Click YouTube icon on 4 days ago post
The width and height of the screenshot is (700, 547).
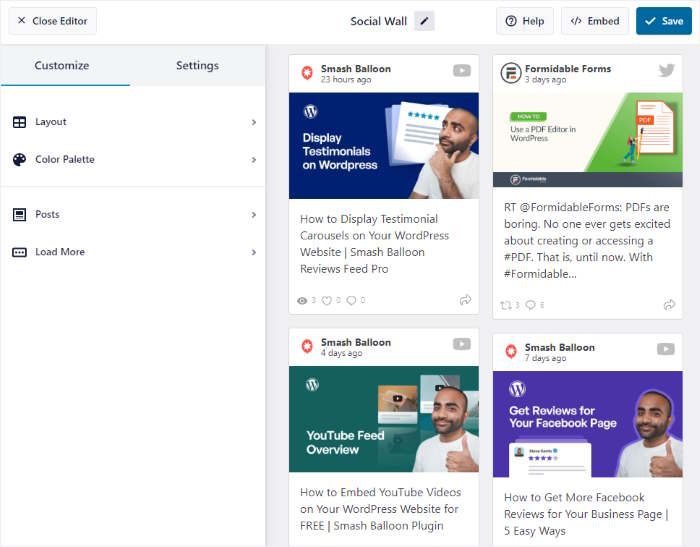click(x=462, y=344)
